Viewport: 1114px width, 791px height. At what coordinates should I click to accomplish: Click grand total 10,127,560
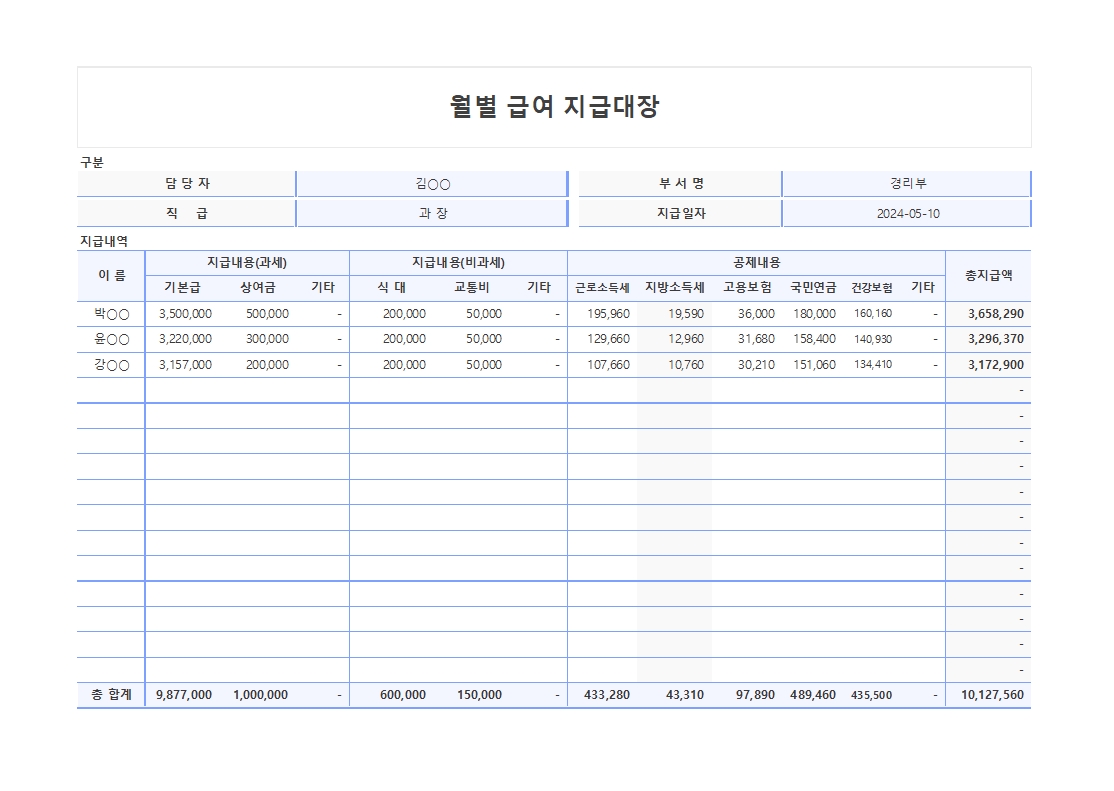pyautogui.click(x=993, y=695)
